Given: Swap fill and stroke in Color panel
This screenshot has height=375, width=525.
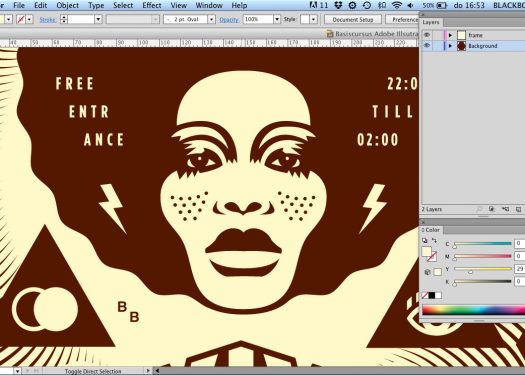Looking at the screenshot, I should pos(434,240).
